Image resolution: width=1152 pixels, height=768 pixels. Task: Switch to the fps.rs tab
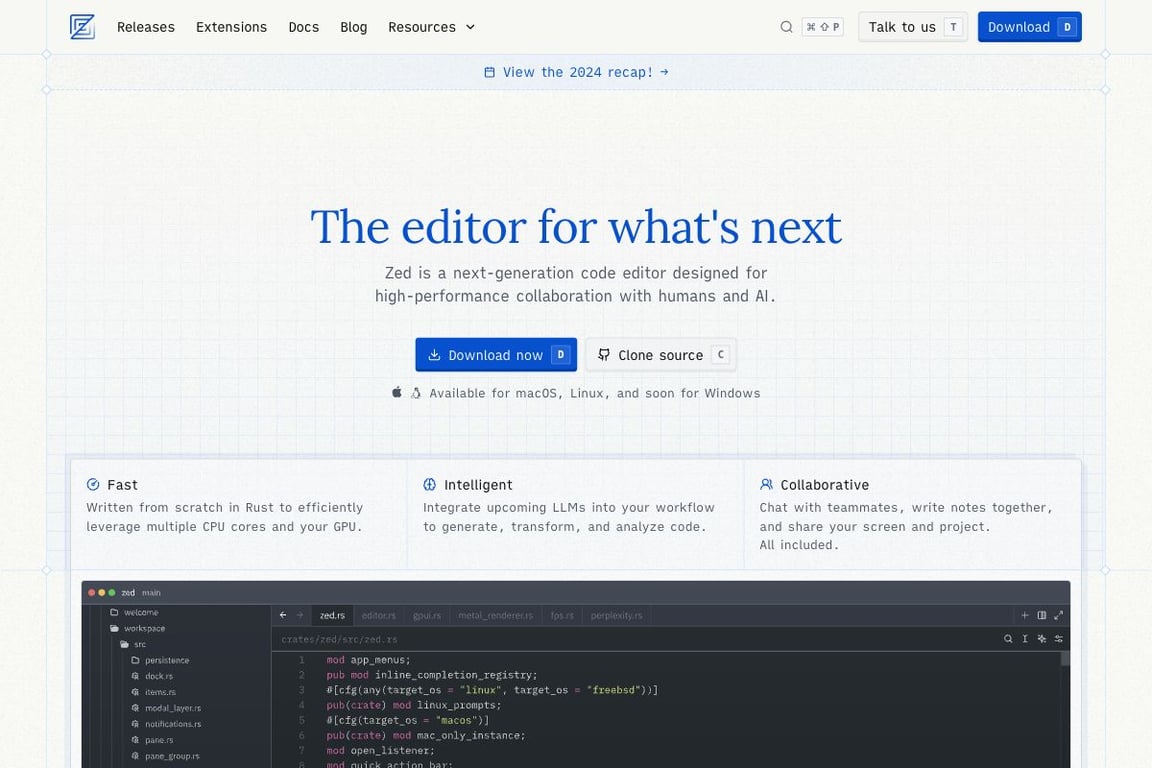pos(562,615)
